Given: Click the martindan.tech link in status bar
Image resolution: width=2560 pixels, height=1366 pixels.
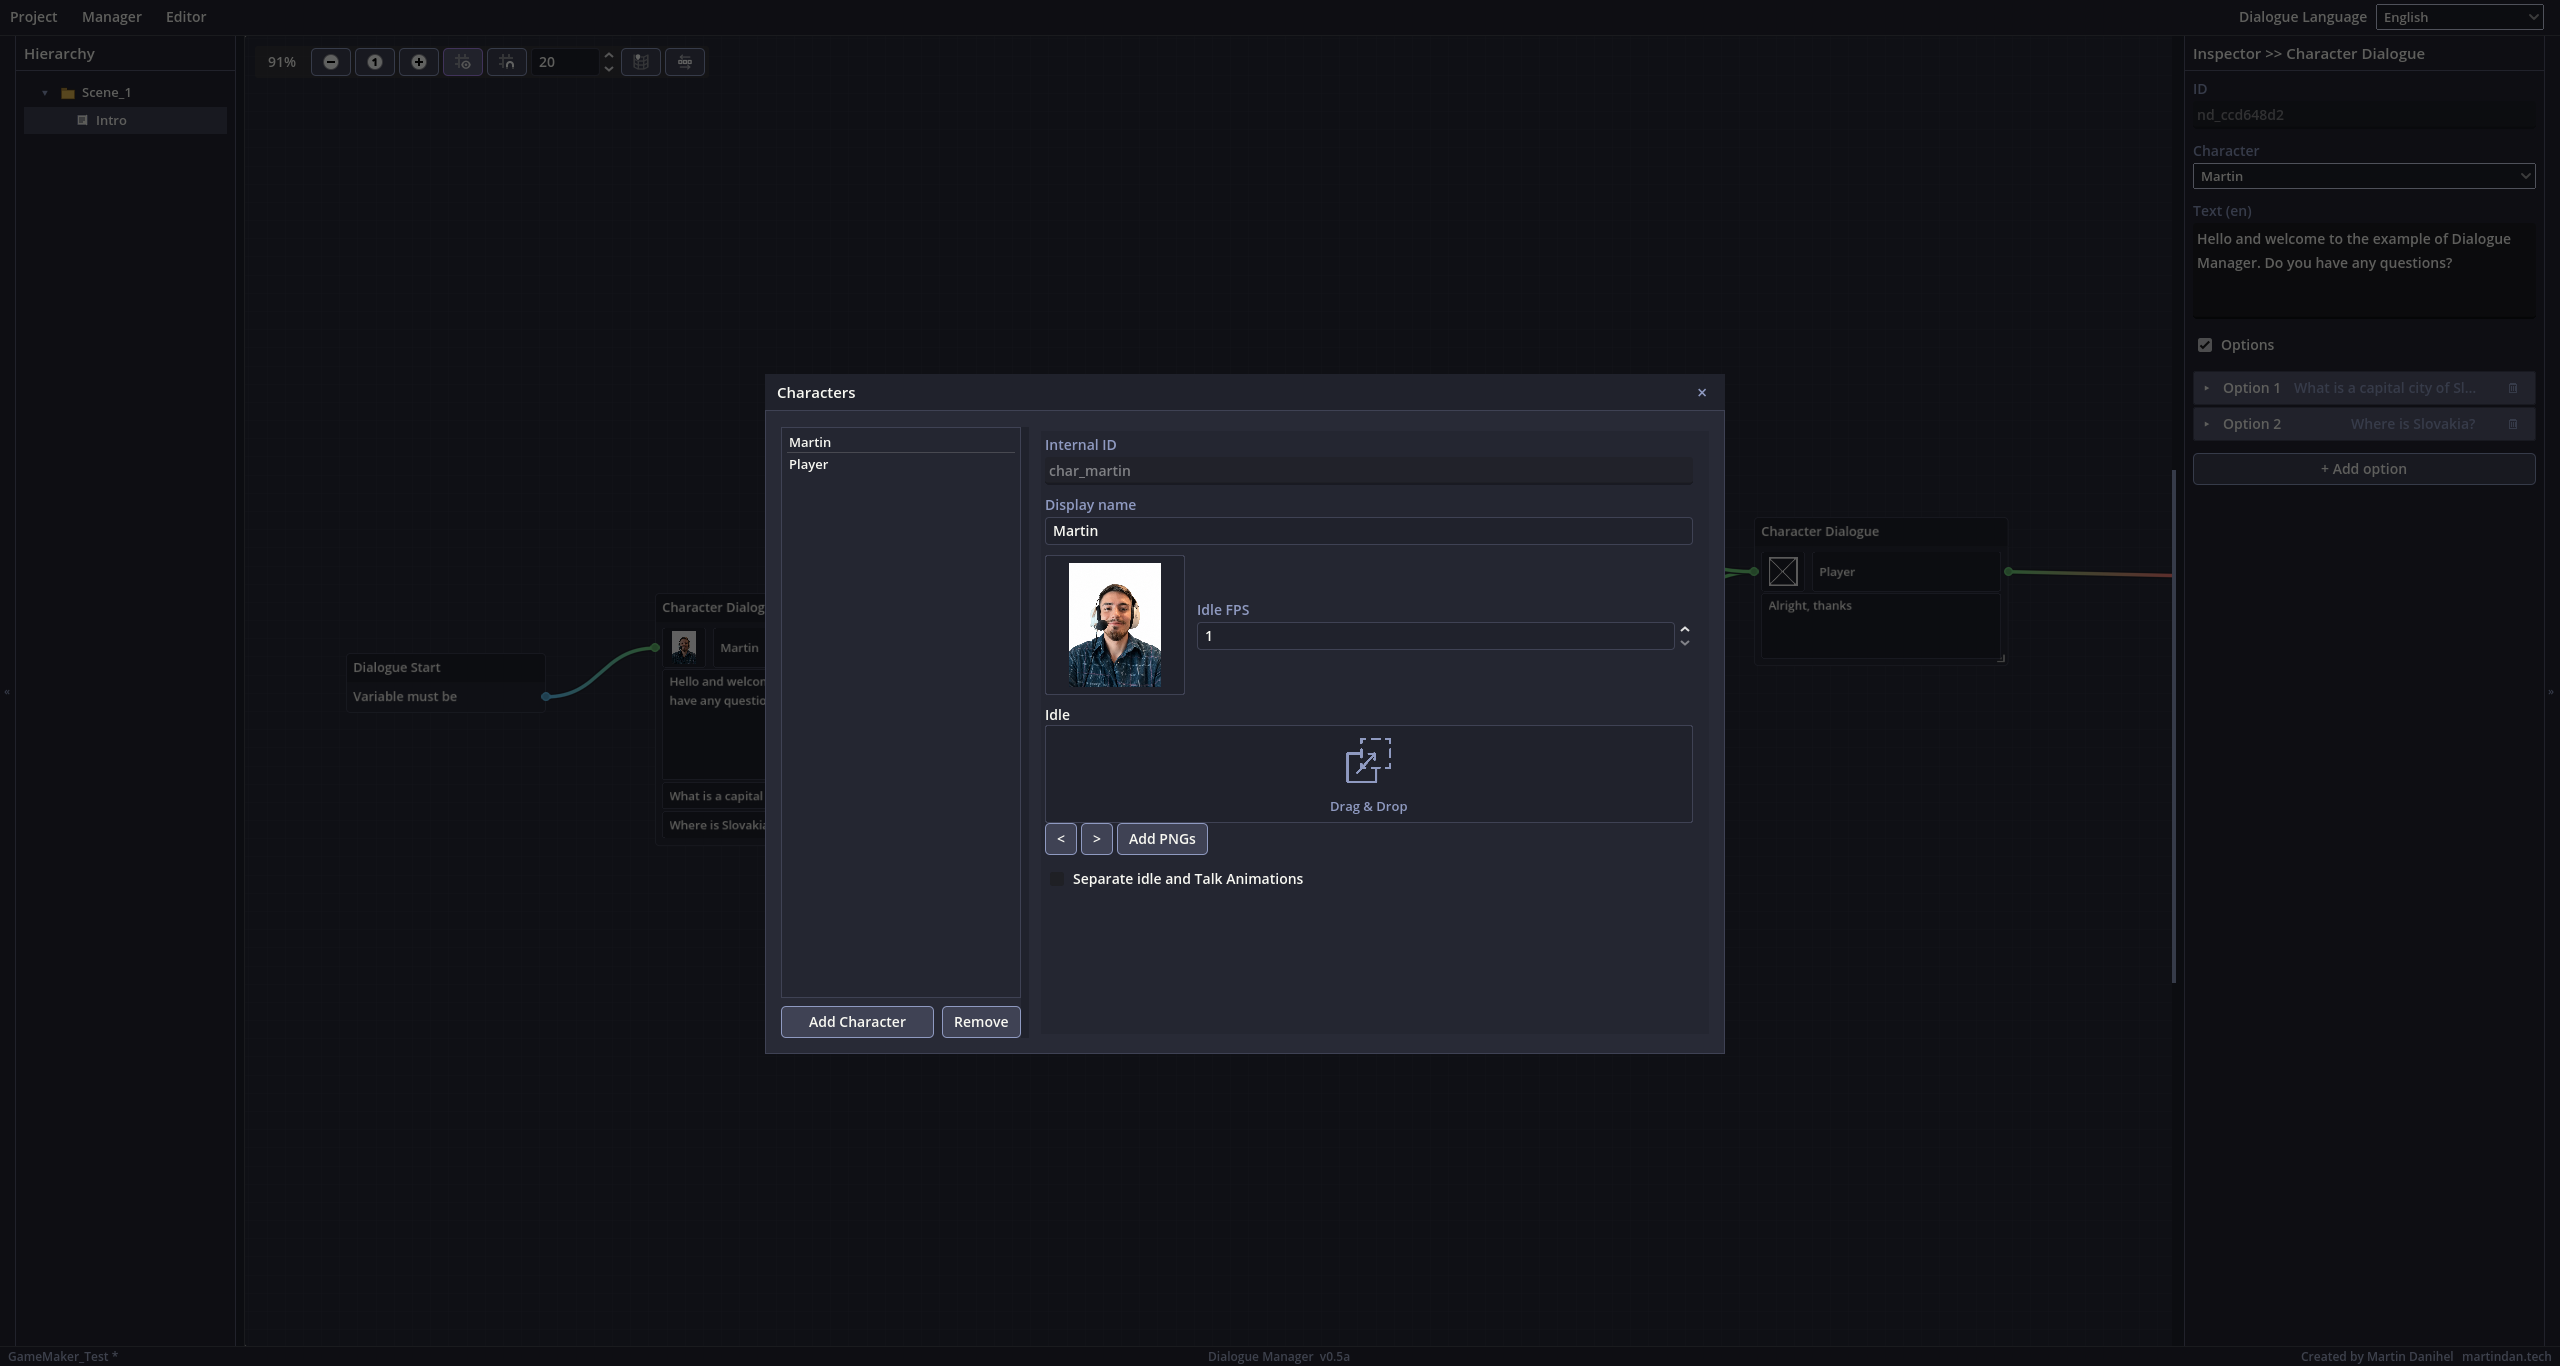Looking at the screenshot, I should coord(2506,1357).
